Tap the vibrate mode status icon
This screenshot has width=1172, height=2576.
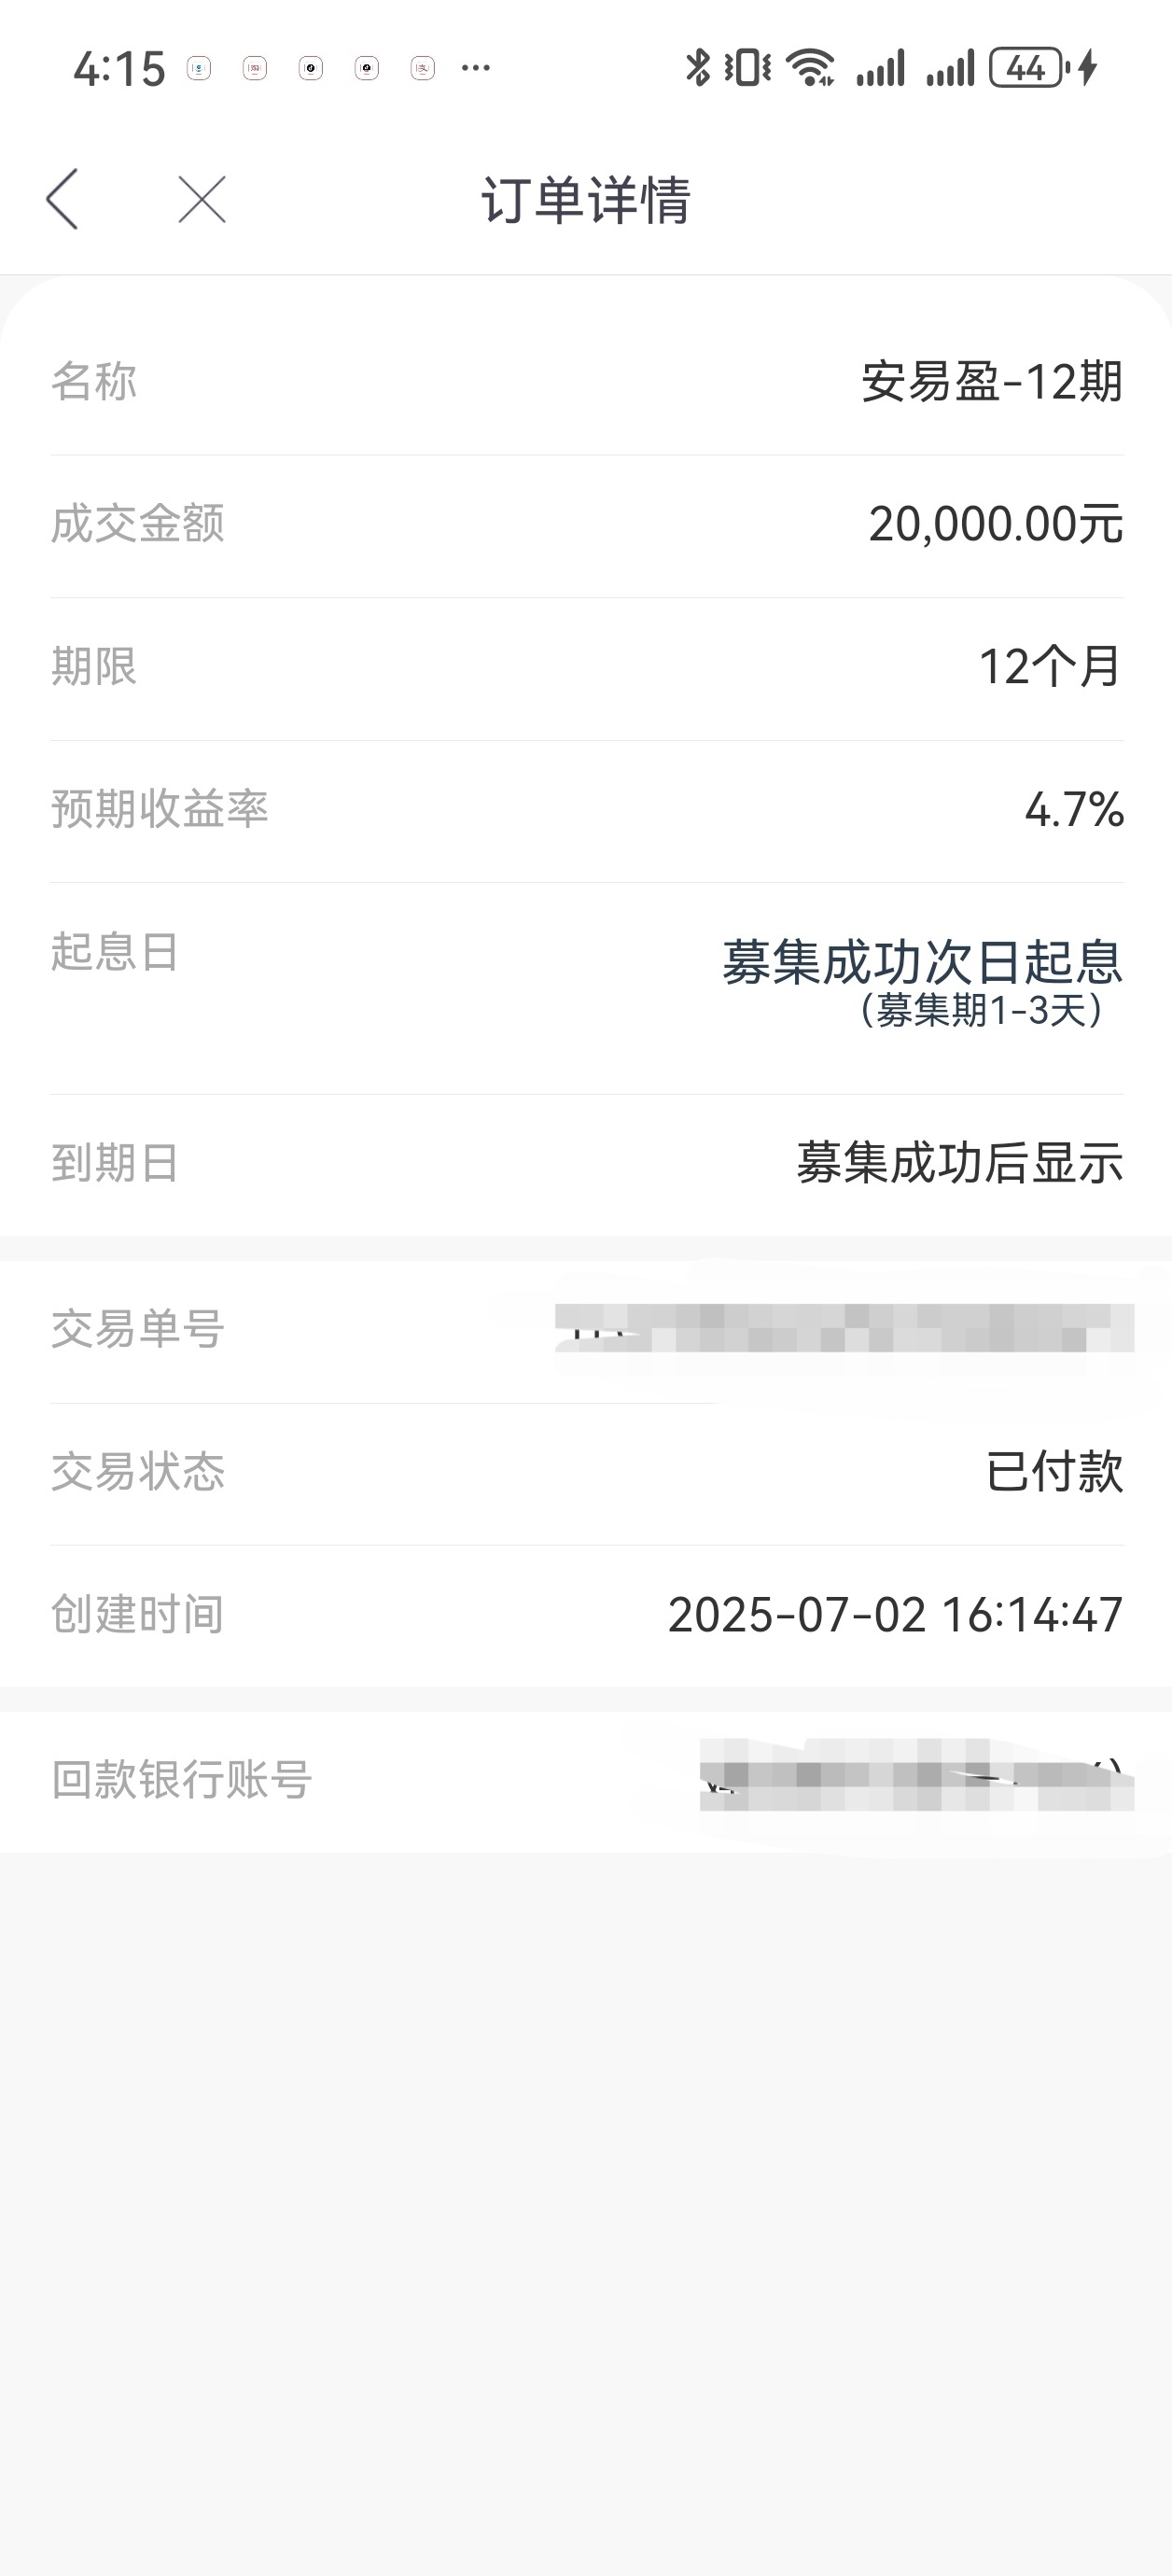click(x=748, y=68)
